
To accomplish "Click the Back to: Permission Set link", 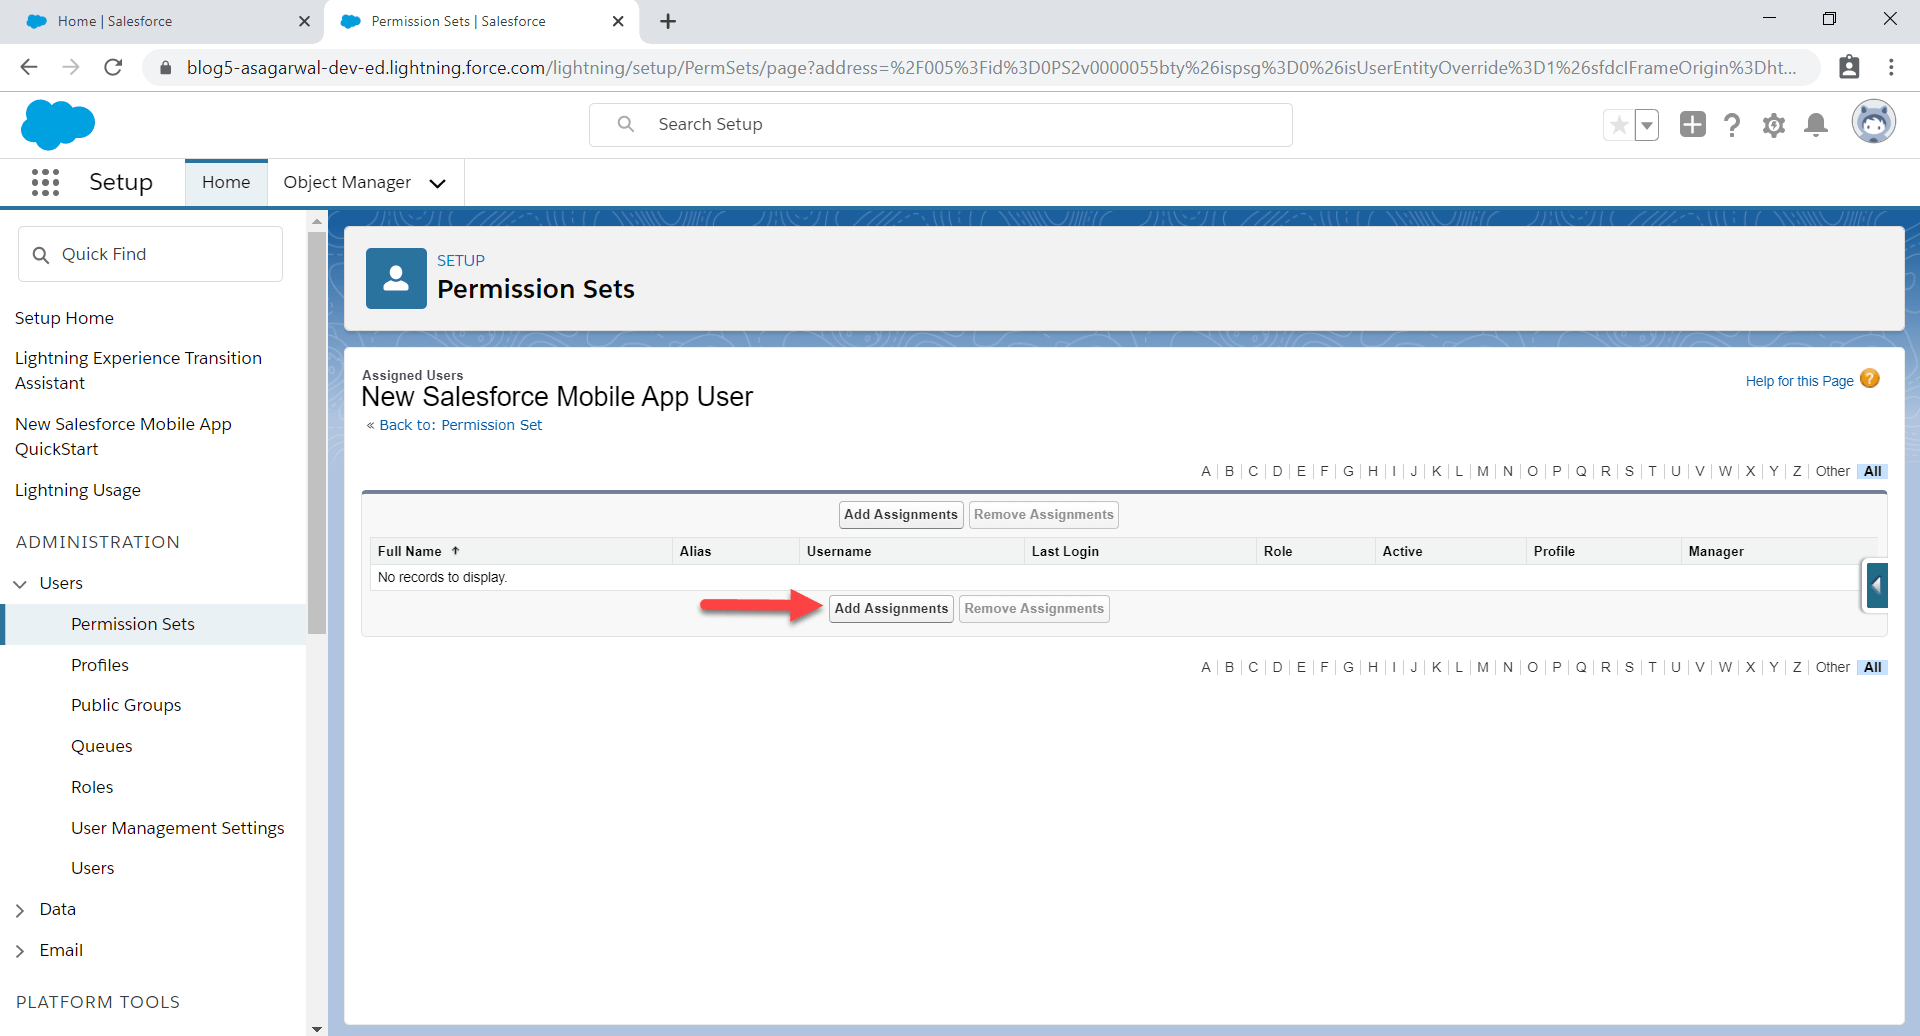I will point(460,425).
